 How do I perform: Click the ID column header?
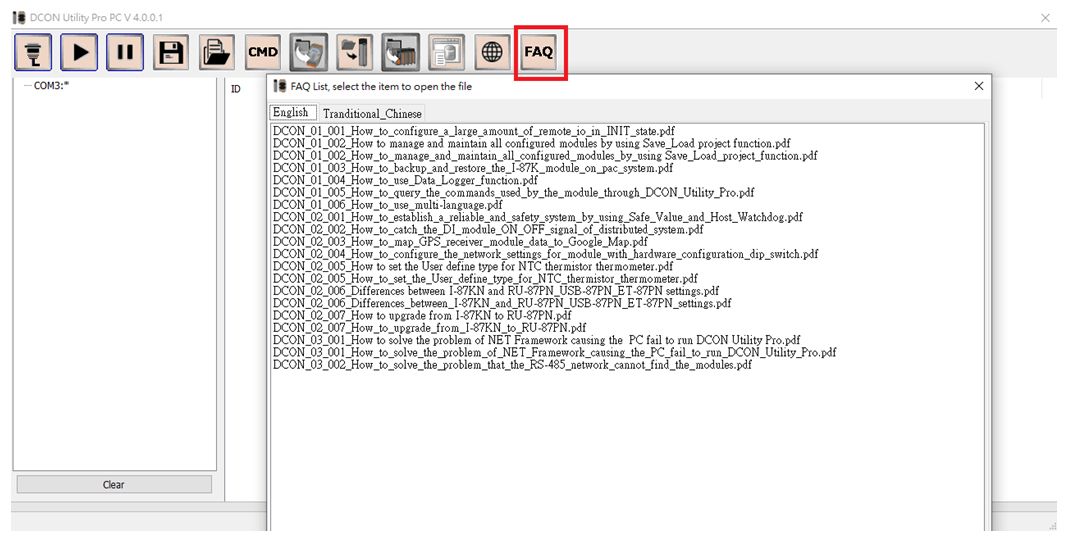point(236,89)
